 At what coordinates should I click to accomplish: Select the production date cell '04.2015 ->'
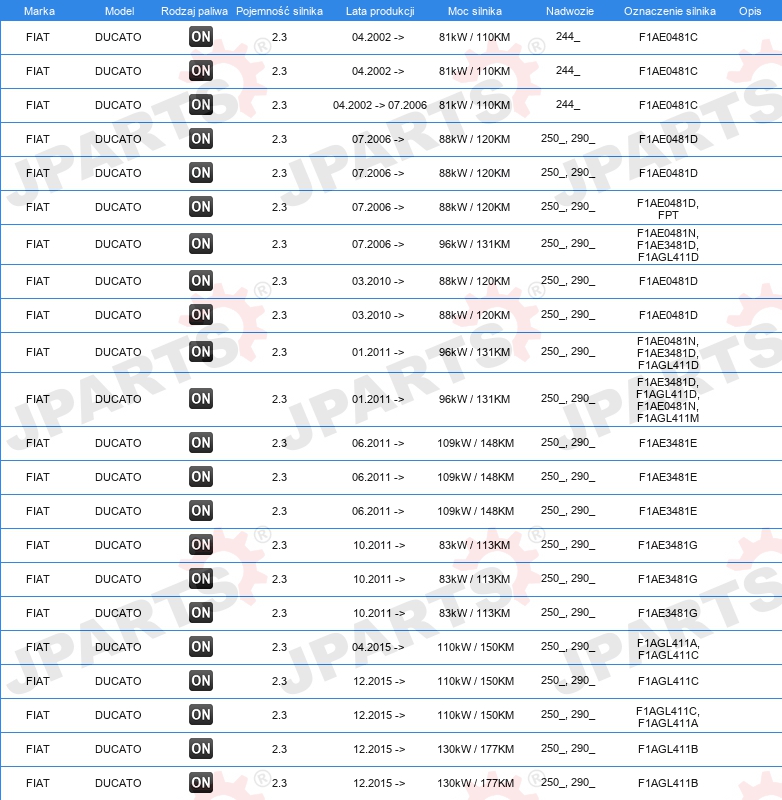pos(378,647)
